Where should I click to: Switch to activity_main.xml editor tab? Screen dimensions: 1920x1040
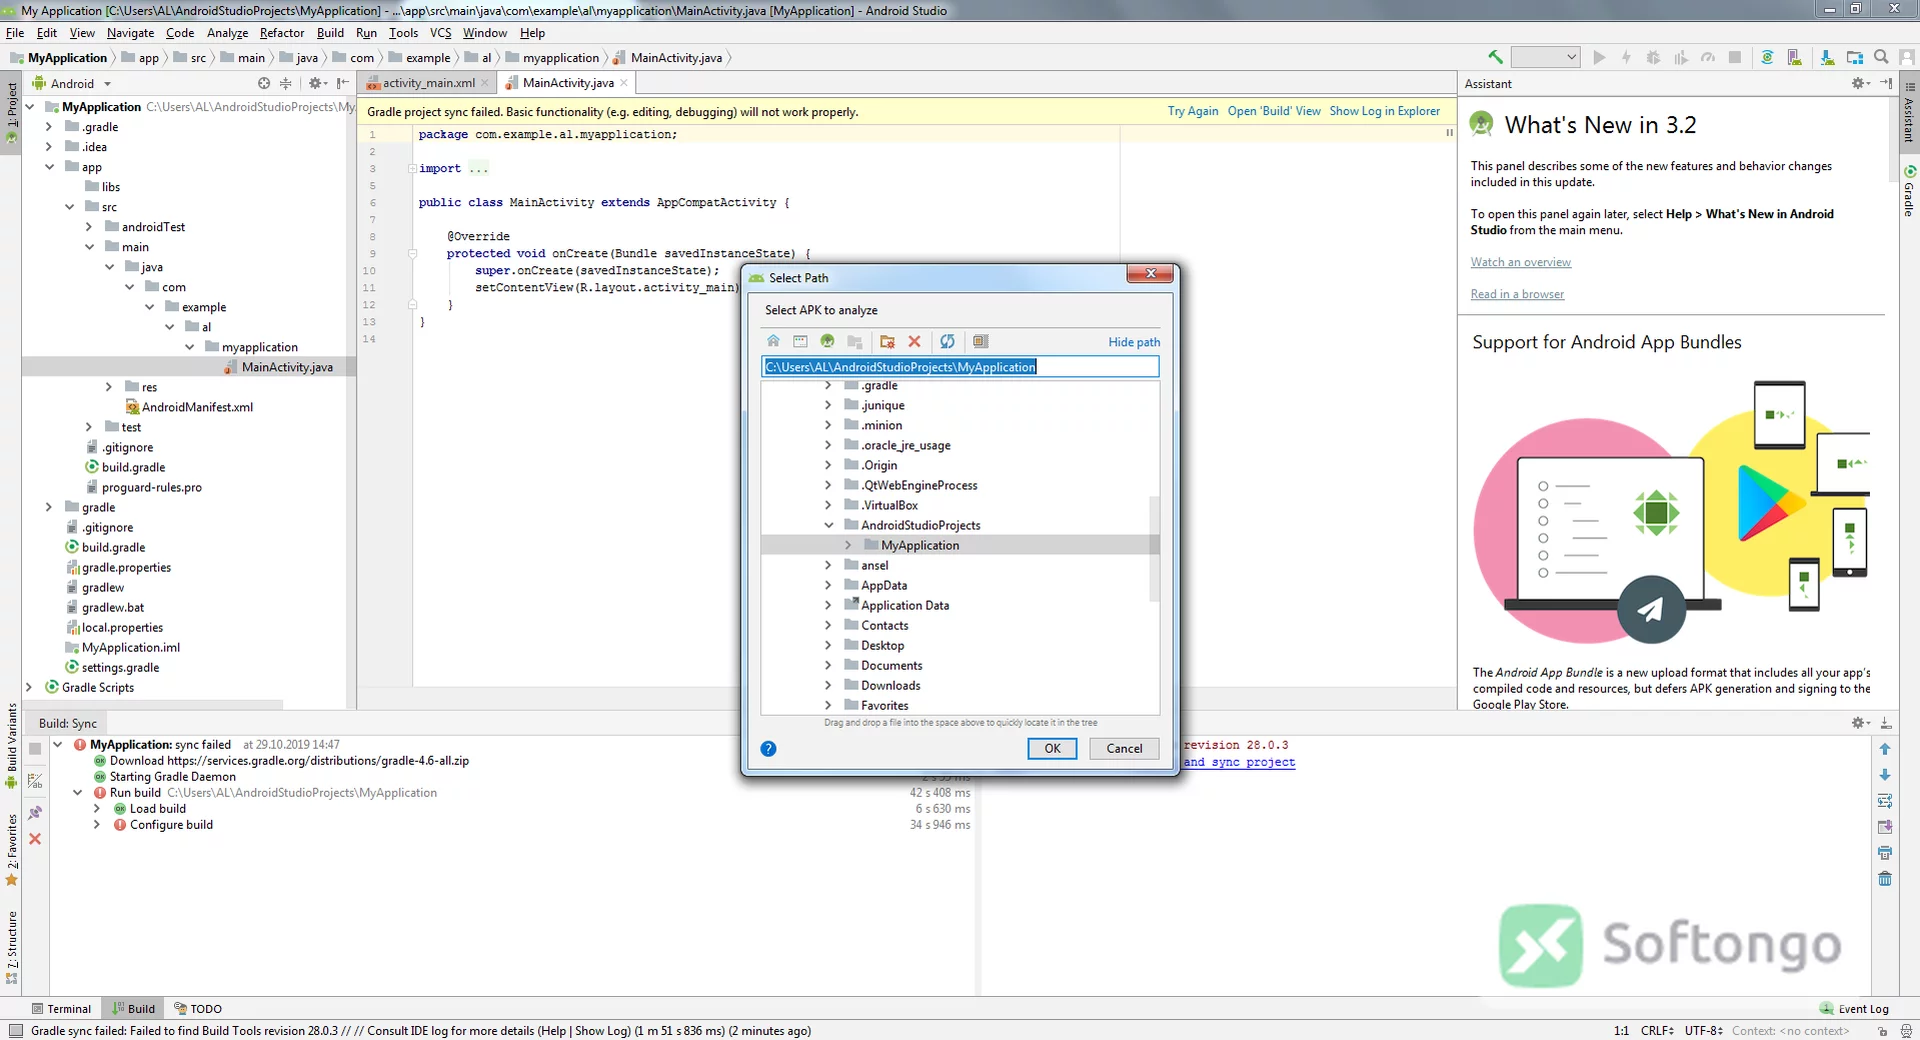(x=428, y=83)
